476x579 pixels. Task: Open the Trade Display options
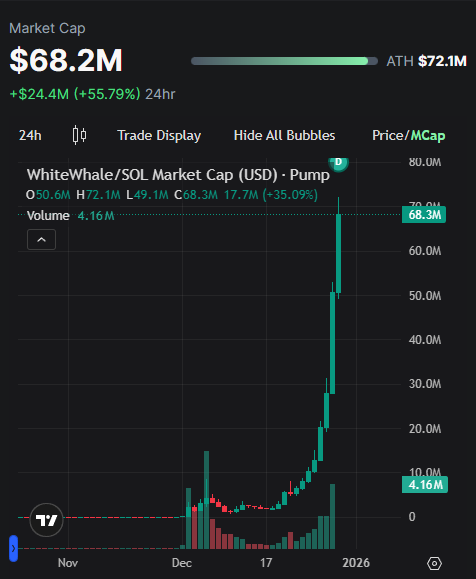(x=159, y=136)
